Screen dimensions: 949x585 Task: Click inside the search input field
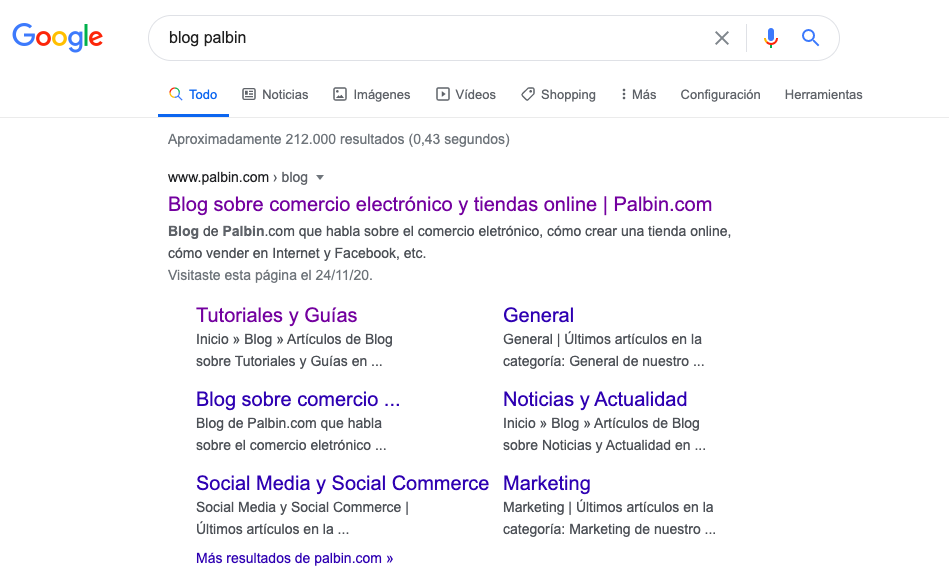430,38
